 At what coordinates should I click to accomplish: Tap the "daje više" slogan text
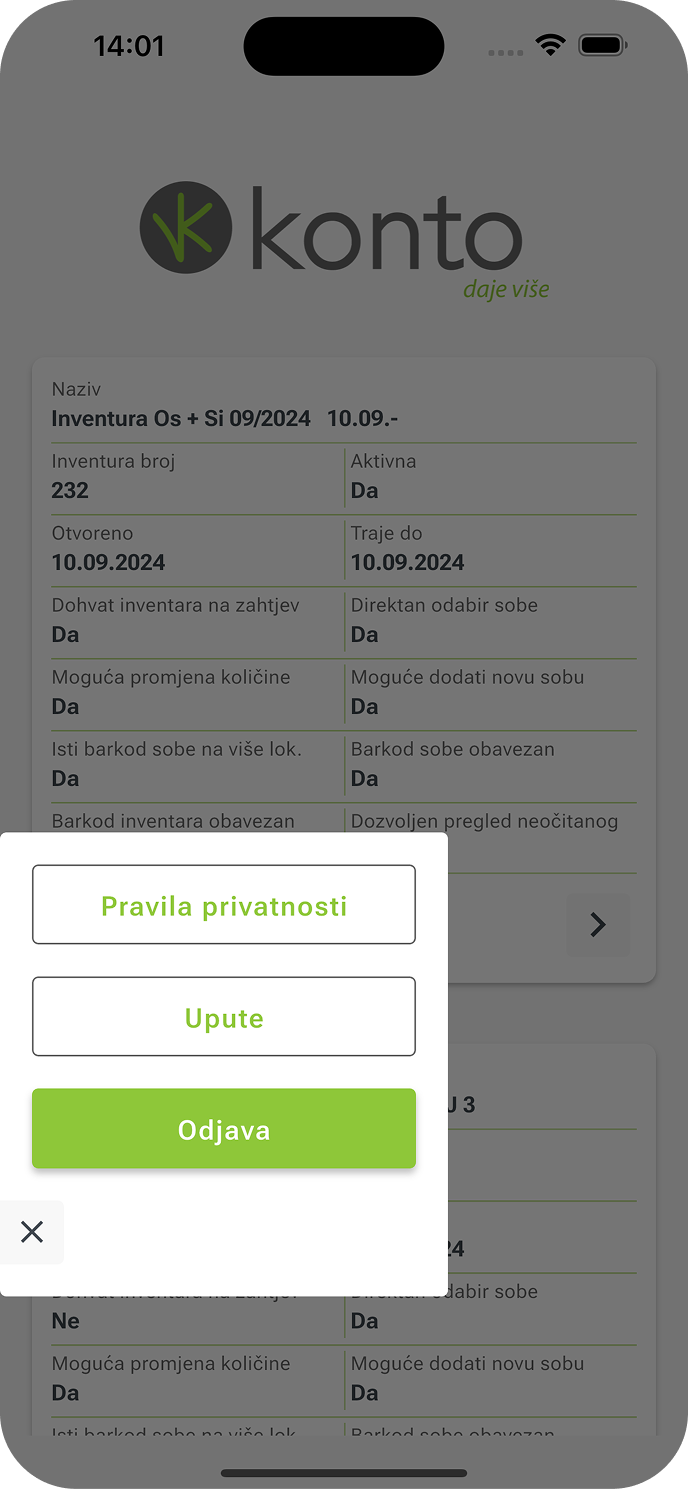pyautogui.click(x=506, y=289)
